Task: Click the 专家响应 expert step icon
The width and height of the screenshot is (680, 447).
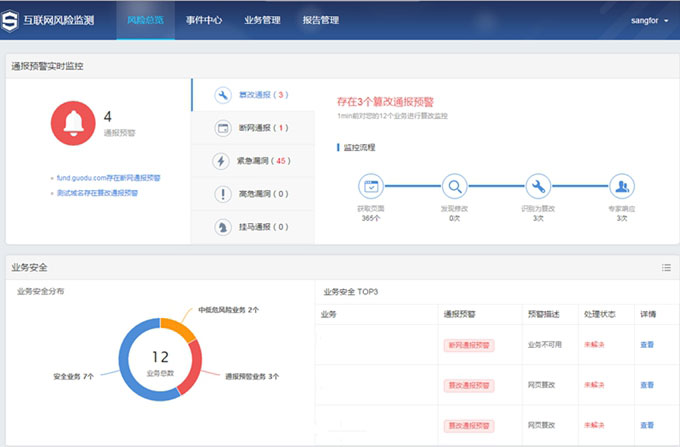Action: (622, 186)
